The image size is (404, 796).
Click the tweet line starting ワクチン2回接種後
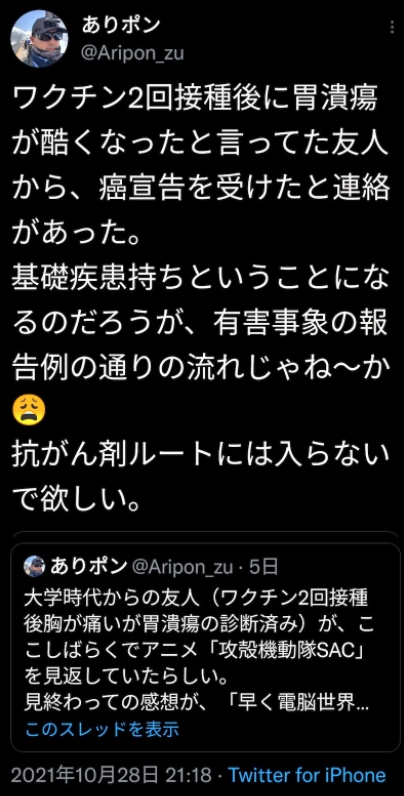[195, 100]
